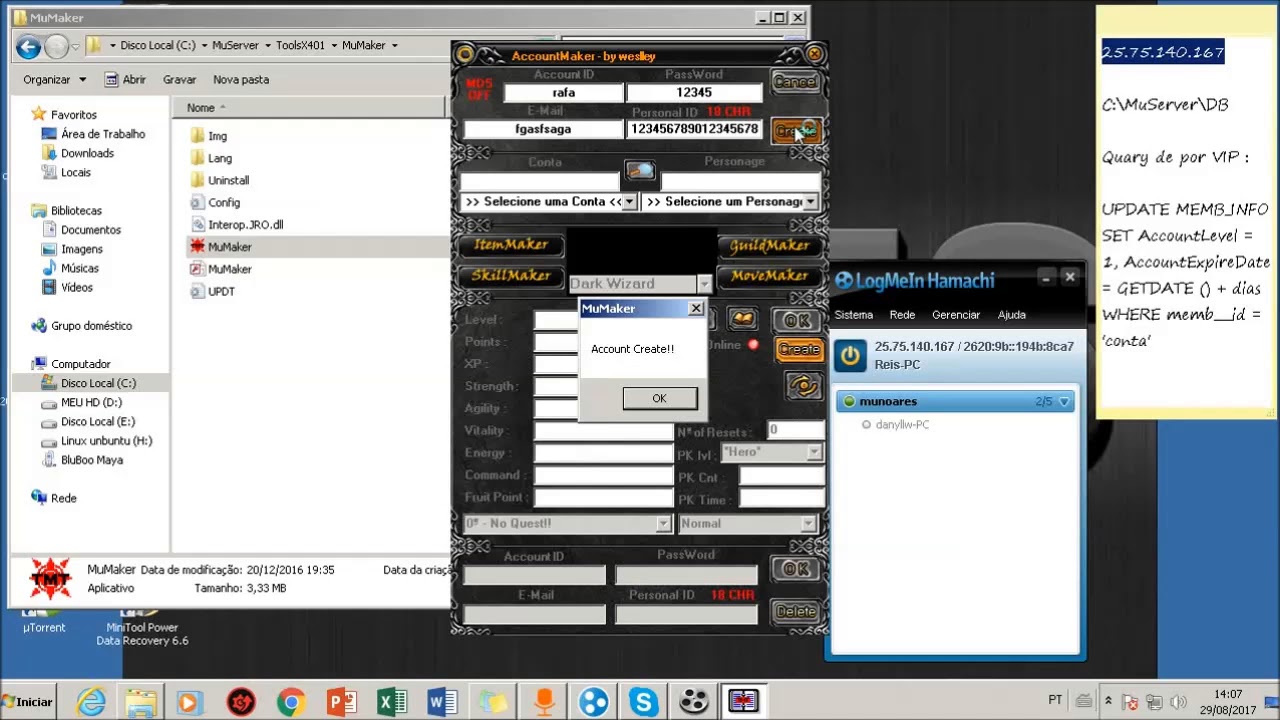Open the Organizar dropdown in Explorer

tap(55, 79)
